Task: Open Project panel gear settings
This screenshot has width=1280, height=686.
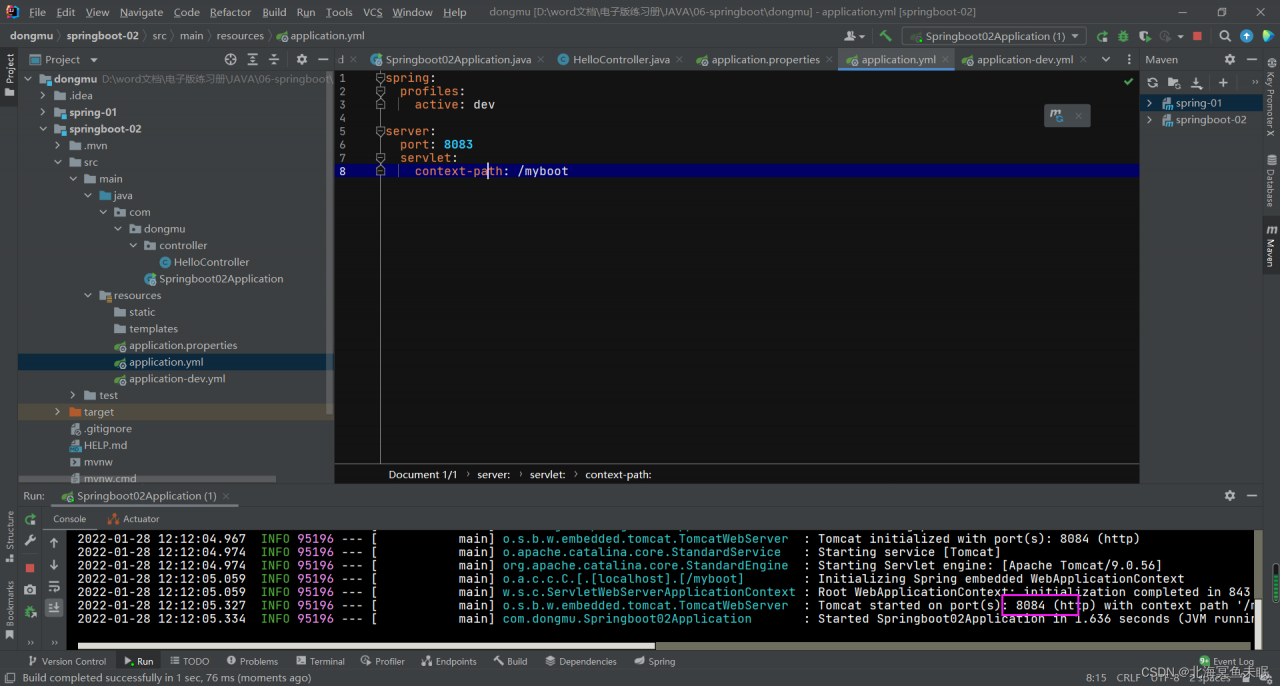Action: point(302,60)
